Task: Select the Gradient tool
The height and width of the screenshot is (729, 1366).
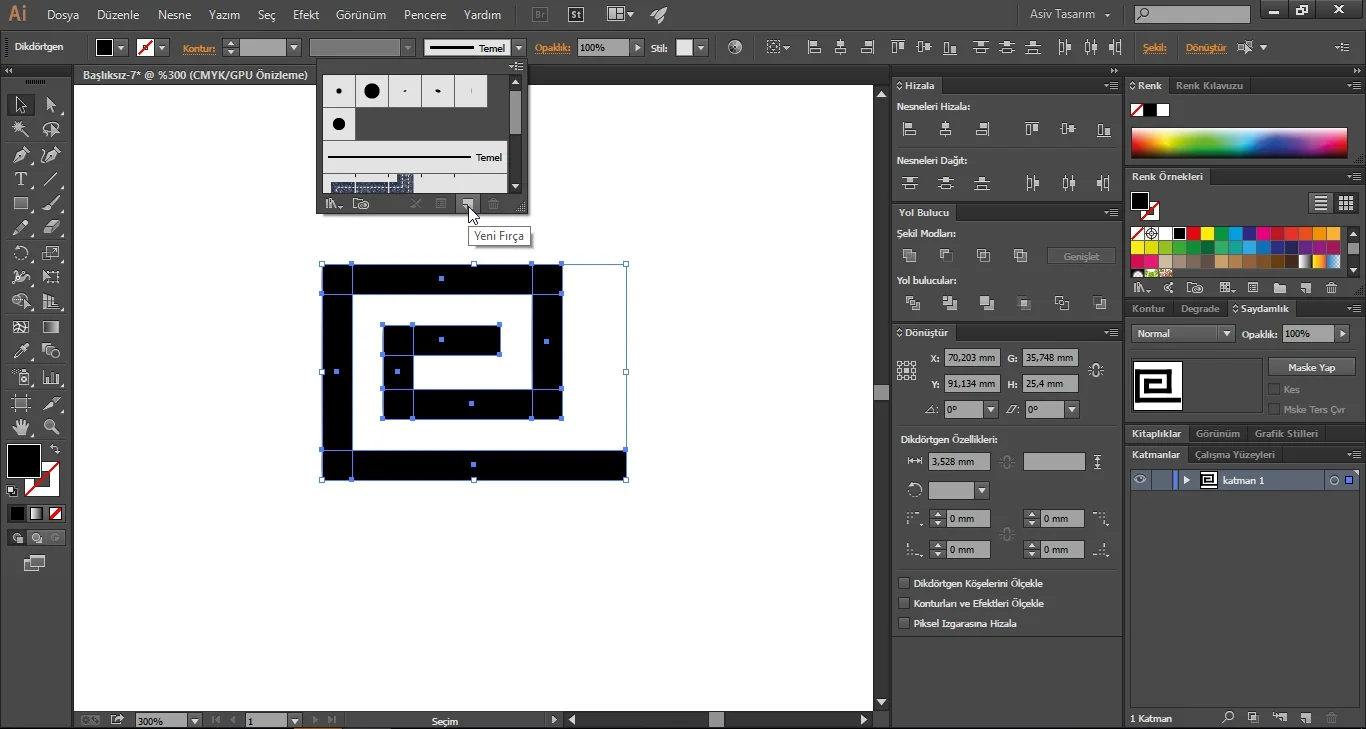Action: coord(51,328)
